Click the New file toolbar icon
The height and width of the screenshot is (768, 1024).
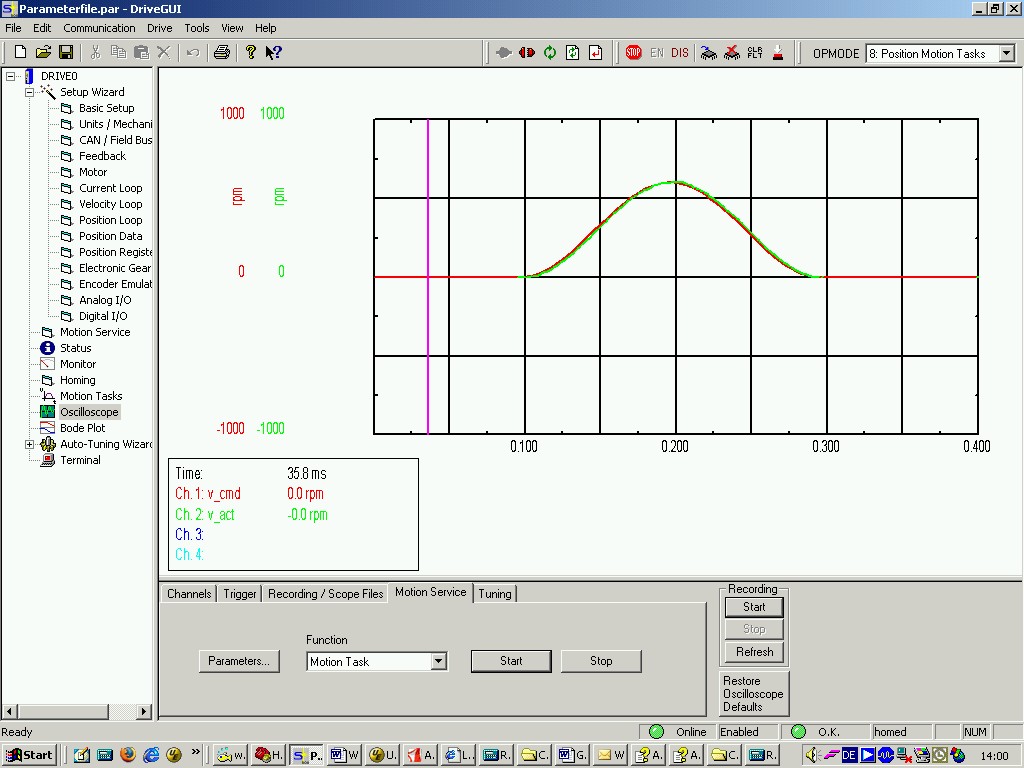tap(20, 52)
